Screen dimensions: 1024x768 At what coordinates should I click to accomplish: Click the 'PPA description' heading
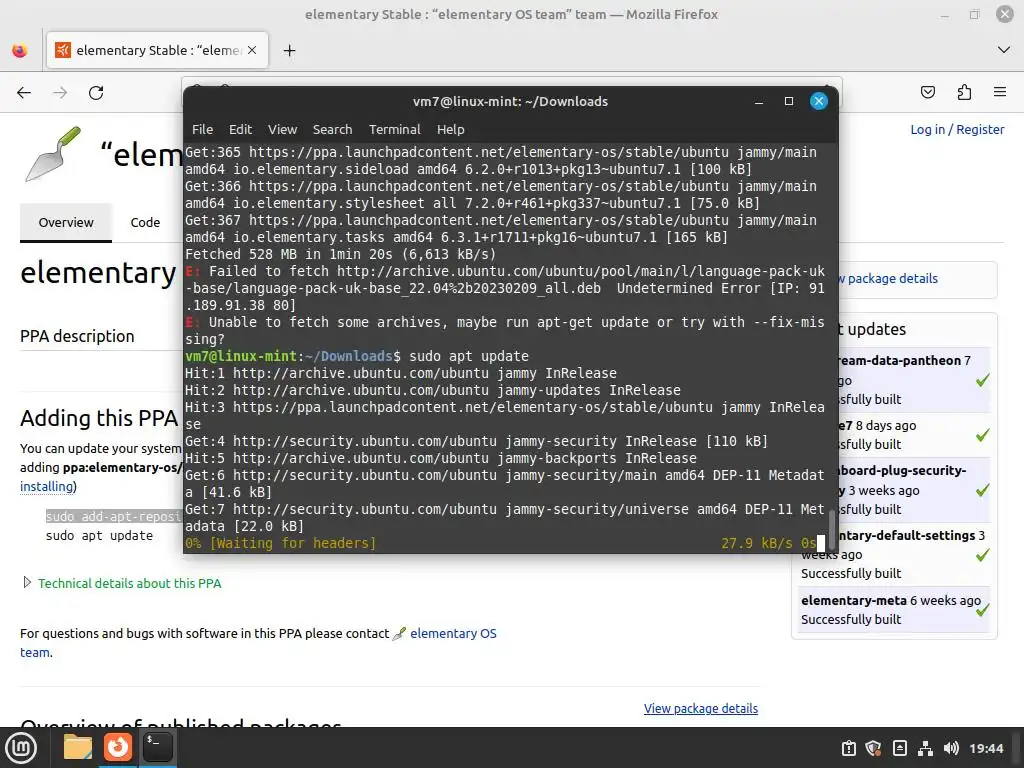pyautogui.click(x=77, y=336)
